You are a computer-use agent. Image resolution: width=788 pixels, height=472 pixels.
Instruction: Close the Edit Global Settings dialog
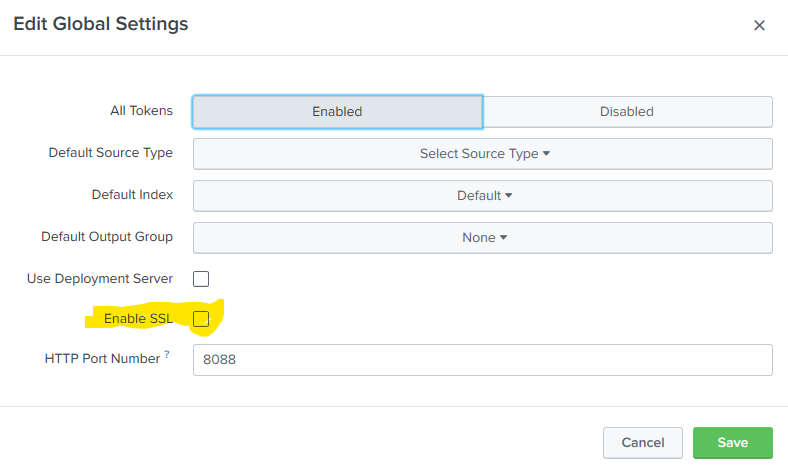pyautogui.click(x=759, y=25)
